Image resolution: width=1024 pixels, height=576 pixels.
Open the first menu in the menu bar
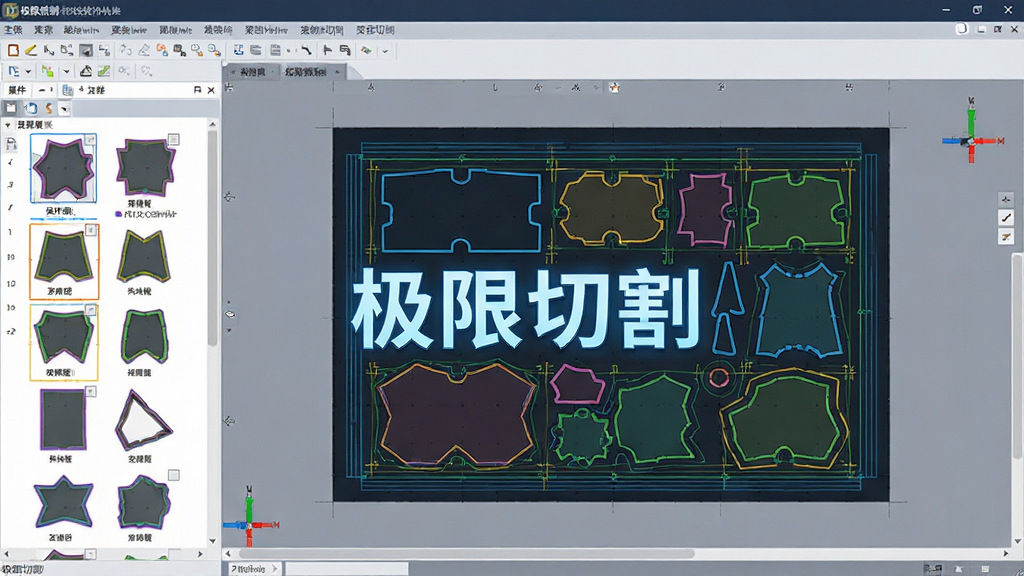click(13, 30)
